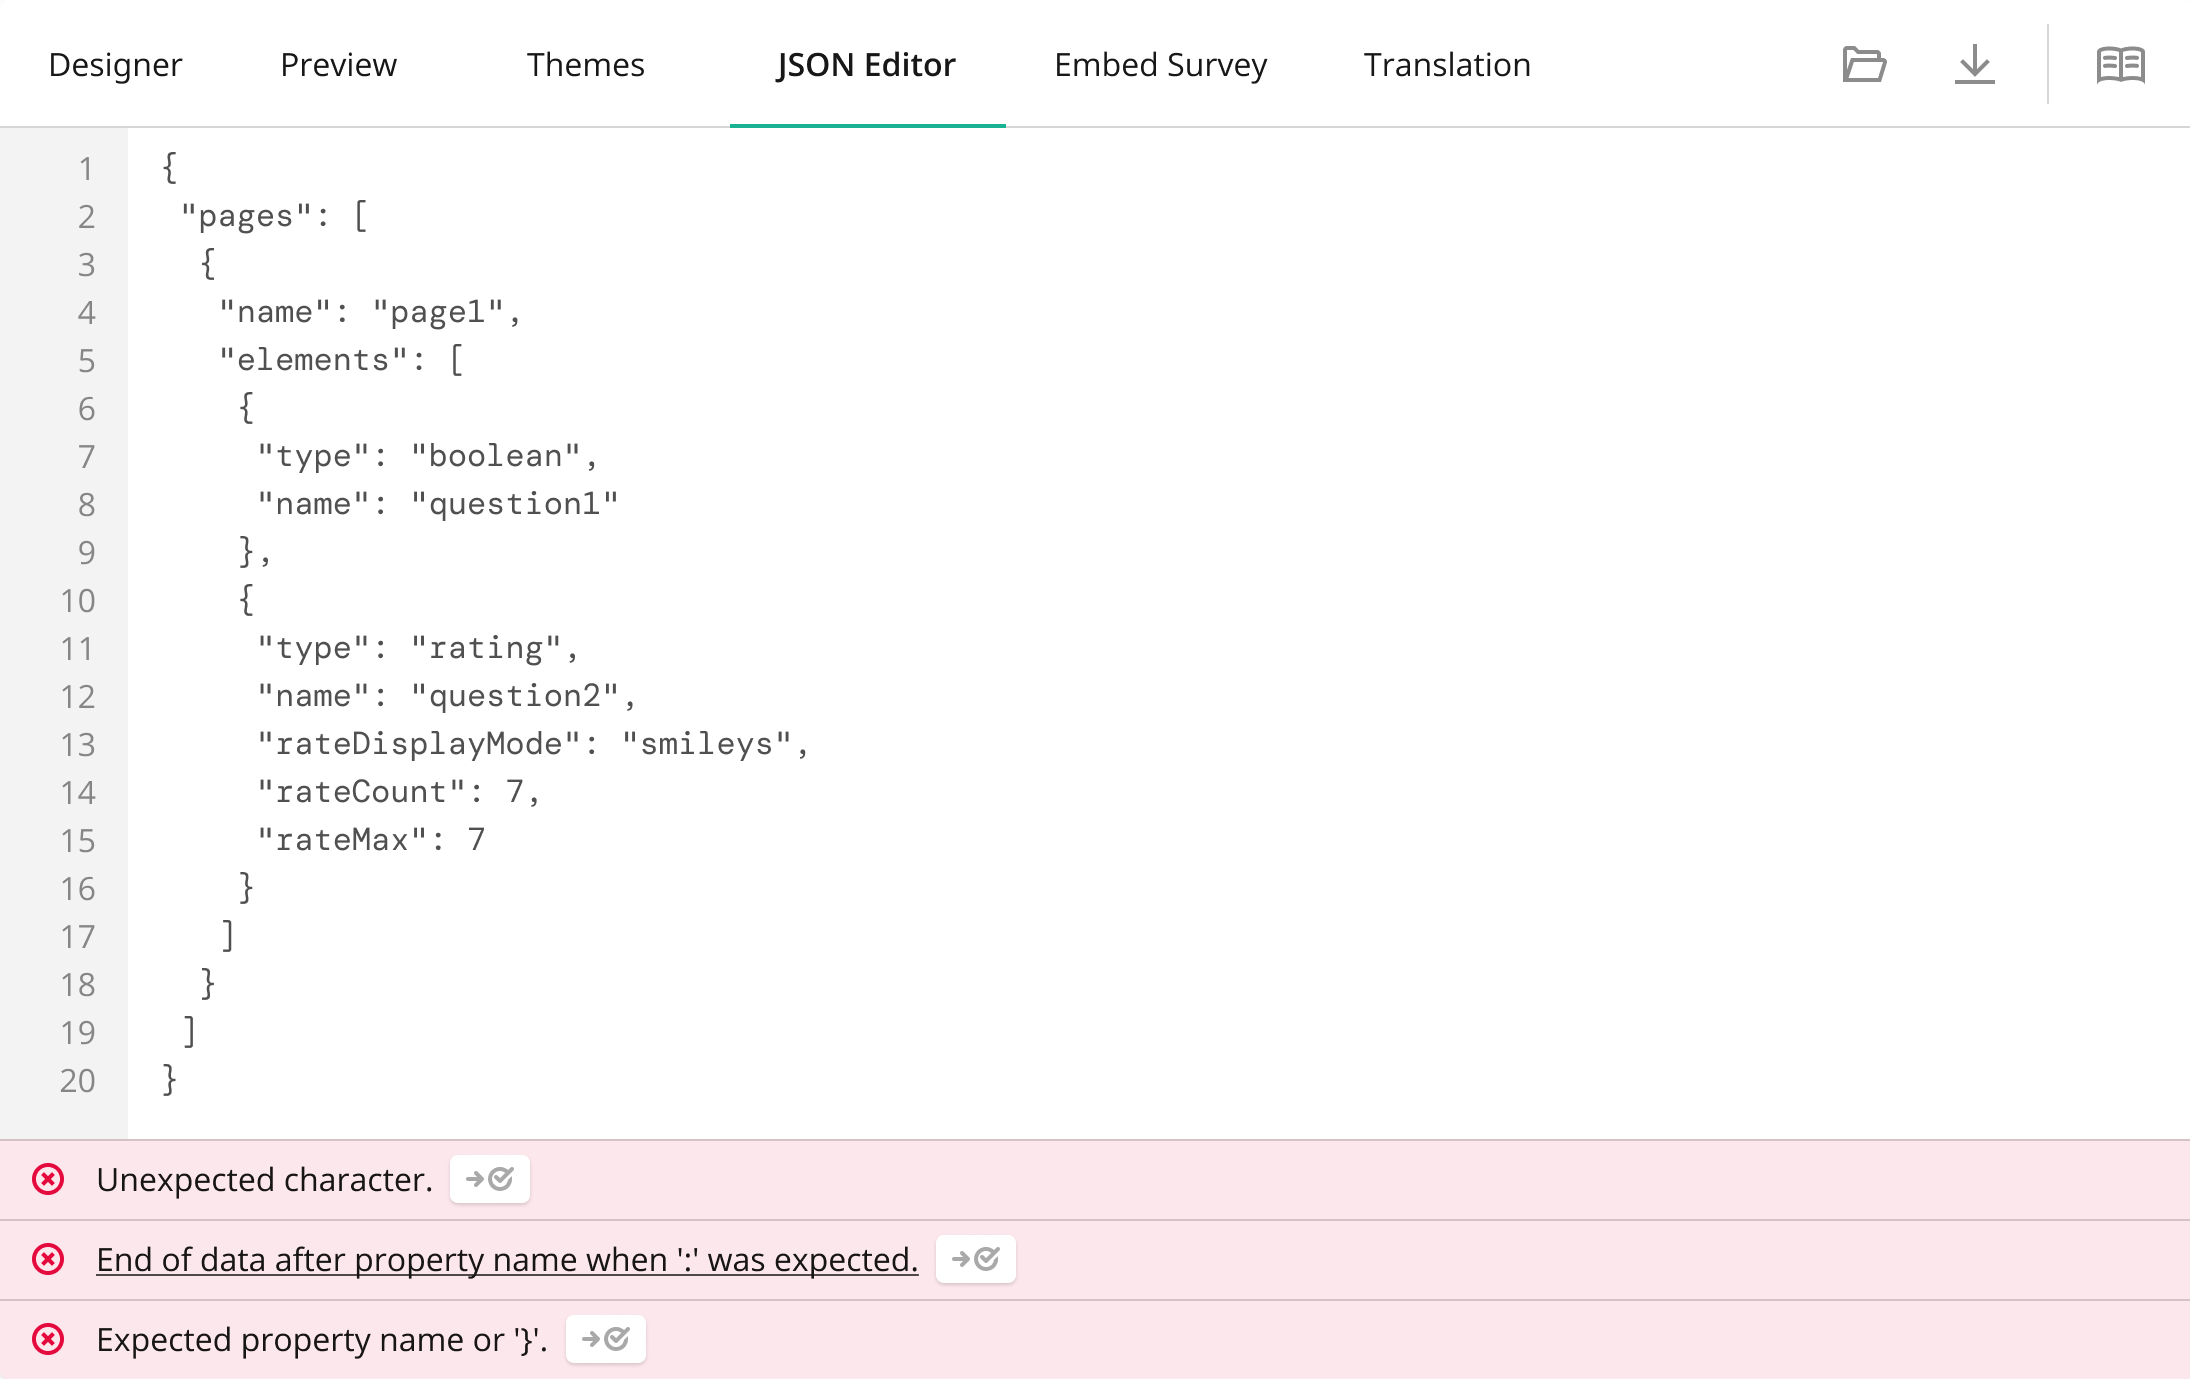Image resolution: width=2190 pixels, height=1379 pixels.
Task: Click dismiss button on unexpected character error
Action: point(489,1179)
